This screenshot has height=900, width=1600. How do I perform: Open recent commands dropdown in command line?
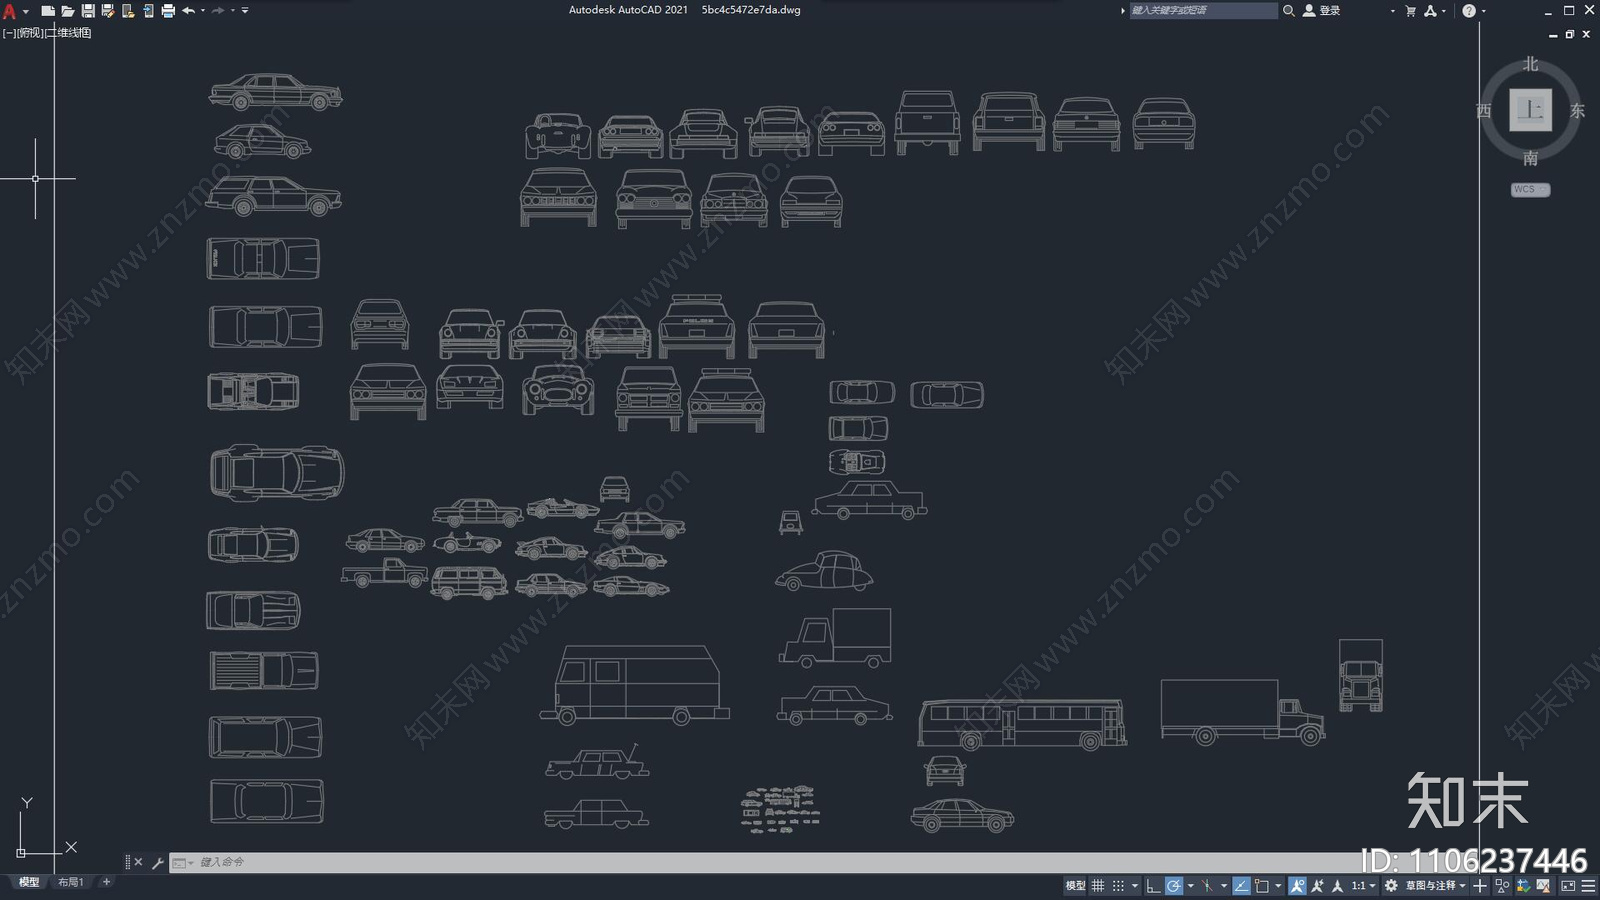pyautogui.click(x=182, y=862)
